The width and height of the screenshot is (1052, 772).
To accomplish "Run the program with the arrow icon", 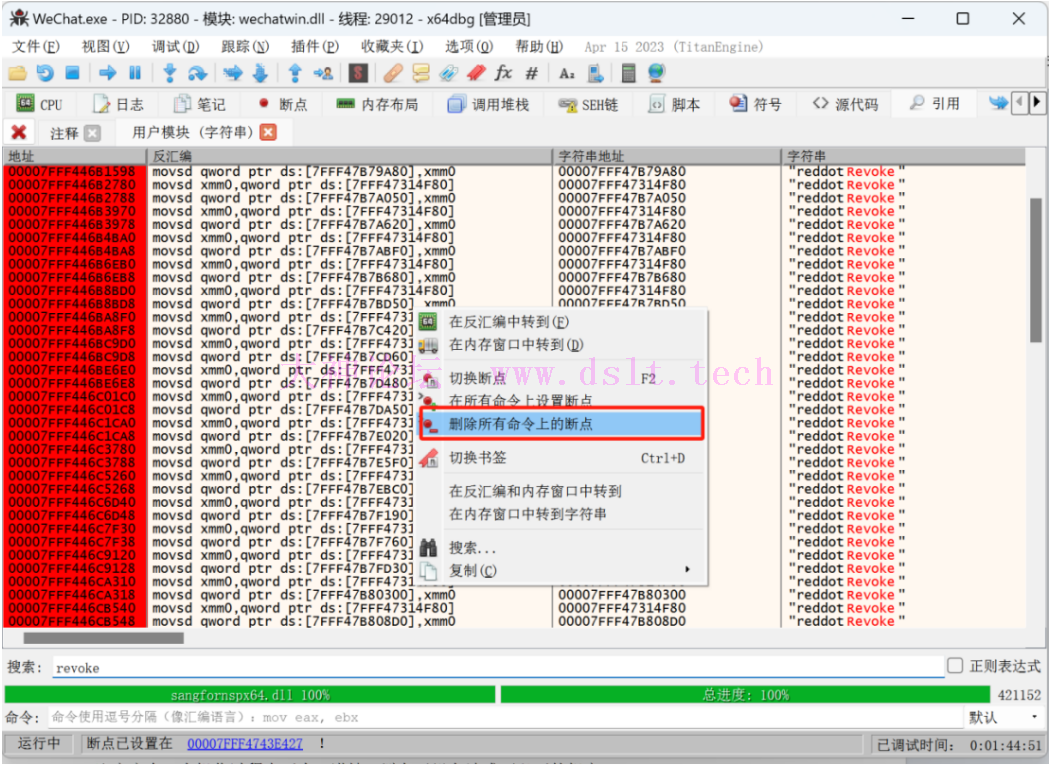I will point(107,73).
